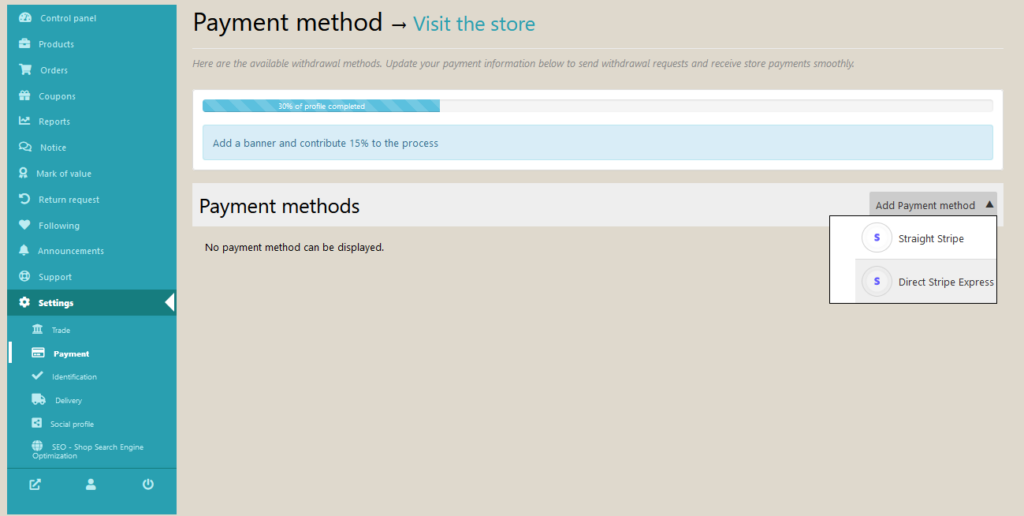This screenshot has height=516, width=1024.
Task: Click 'No payment method can be displayed.' text
Action: [x=294, y=248]
